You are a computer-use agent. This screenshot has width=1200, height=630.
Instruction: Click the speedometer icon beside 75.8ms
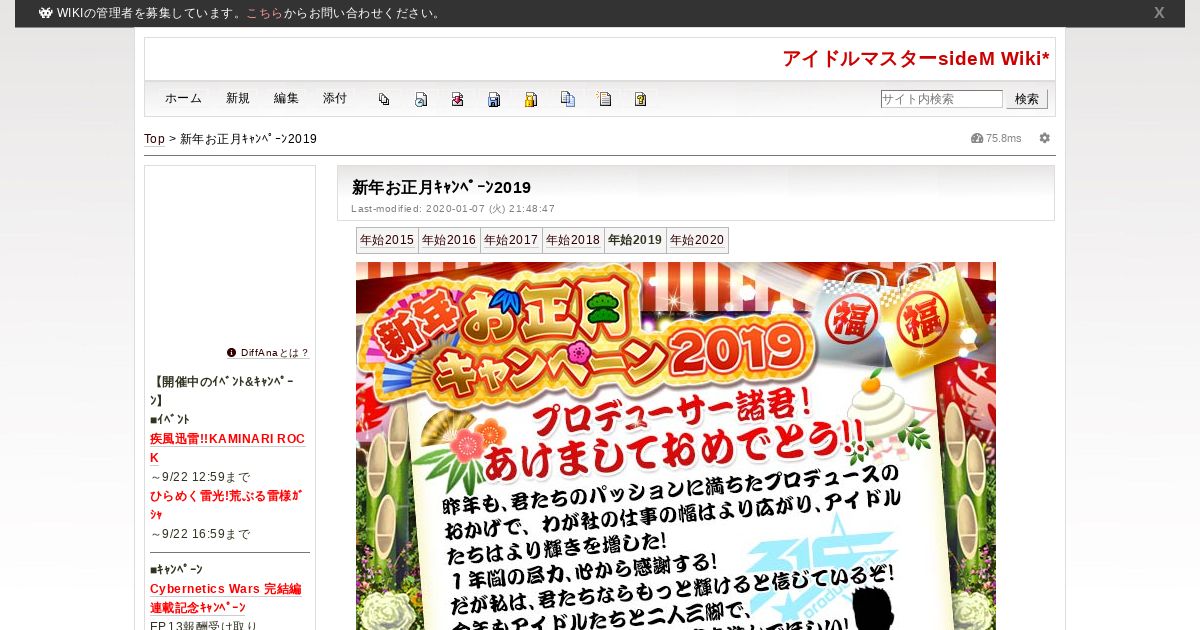(x=977, y=138)
